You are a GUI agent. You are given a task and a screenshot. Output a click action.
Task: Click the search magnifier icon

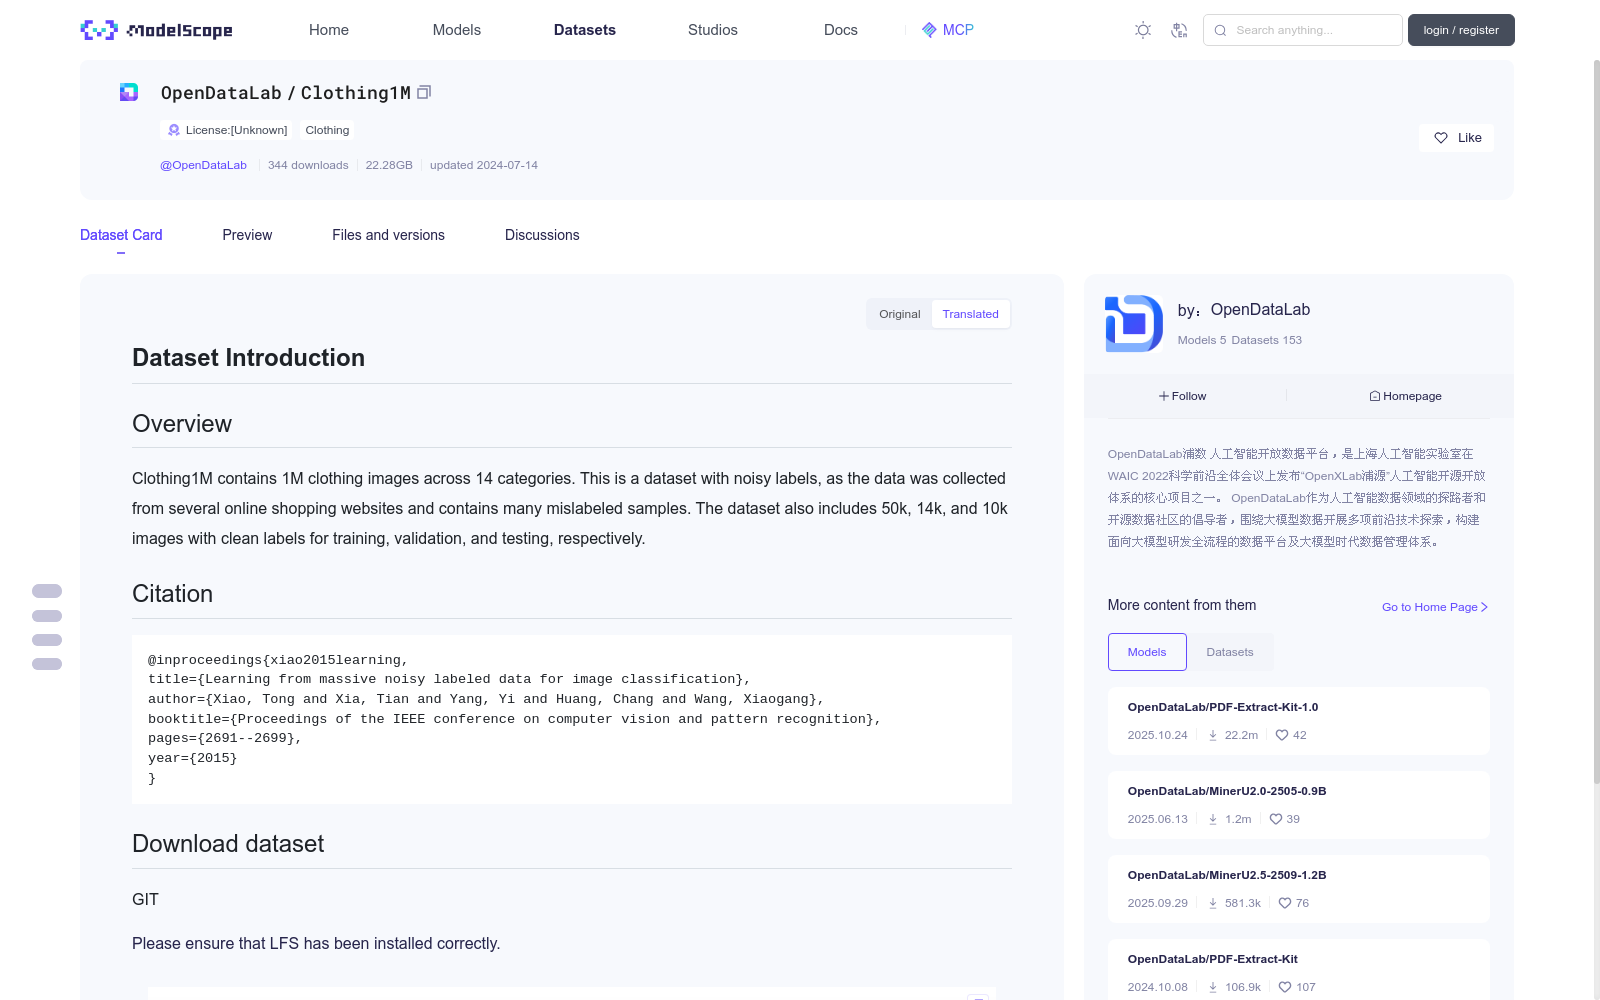click(1220, 30)
